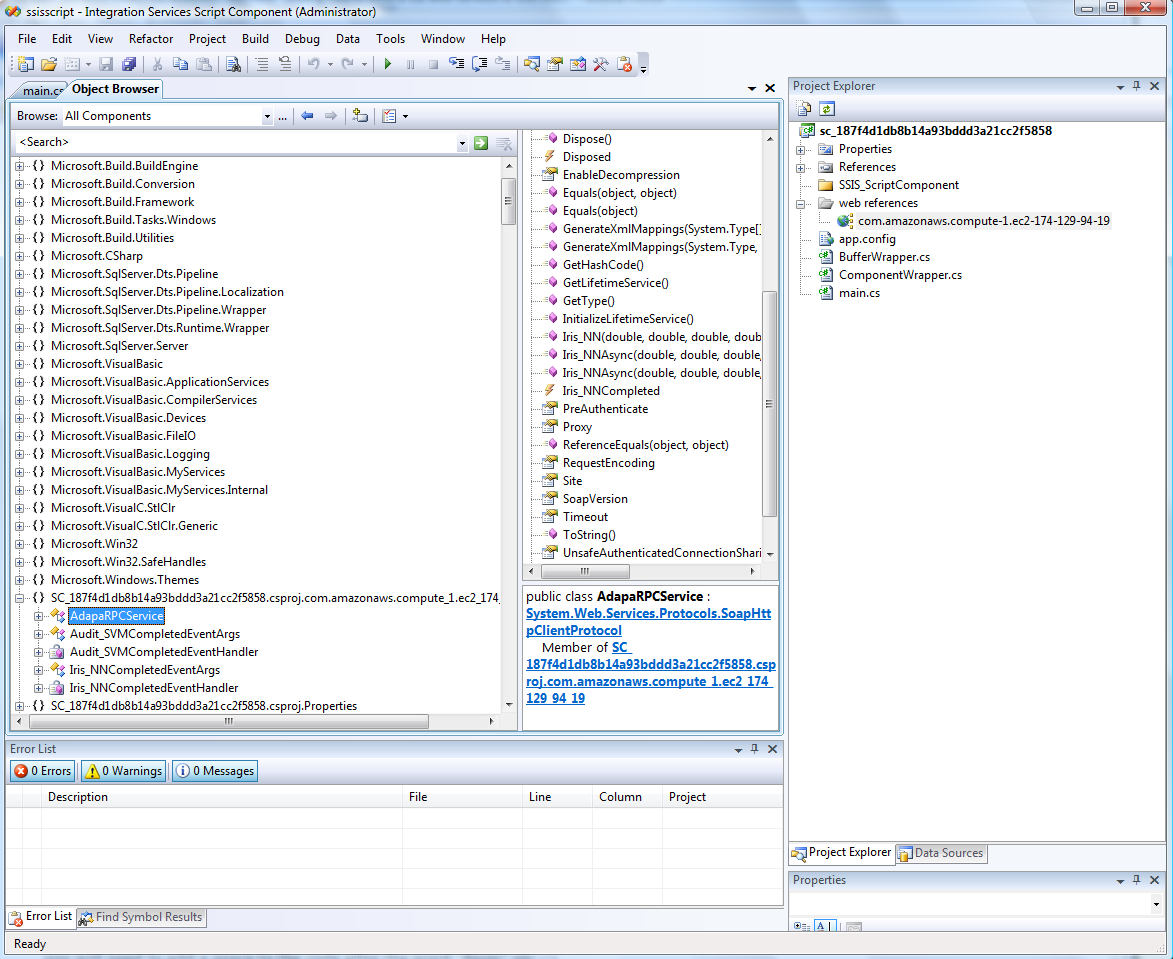The width and height of the screenshot is (1173, 959).
Task: Click the members list horizontal scrollbar thumb
Action: point(585,572)
